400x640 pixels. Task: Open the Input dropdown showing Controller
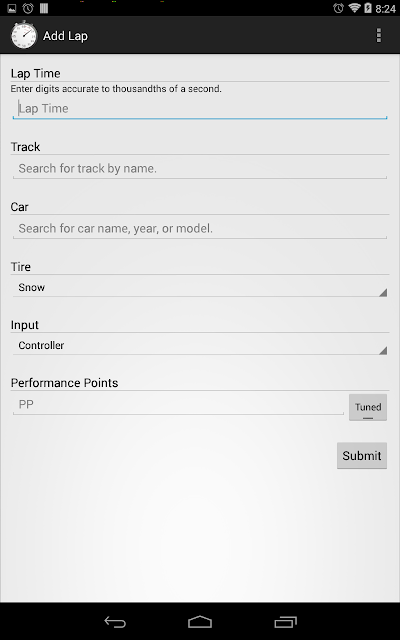pos(200,345)
